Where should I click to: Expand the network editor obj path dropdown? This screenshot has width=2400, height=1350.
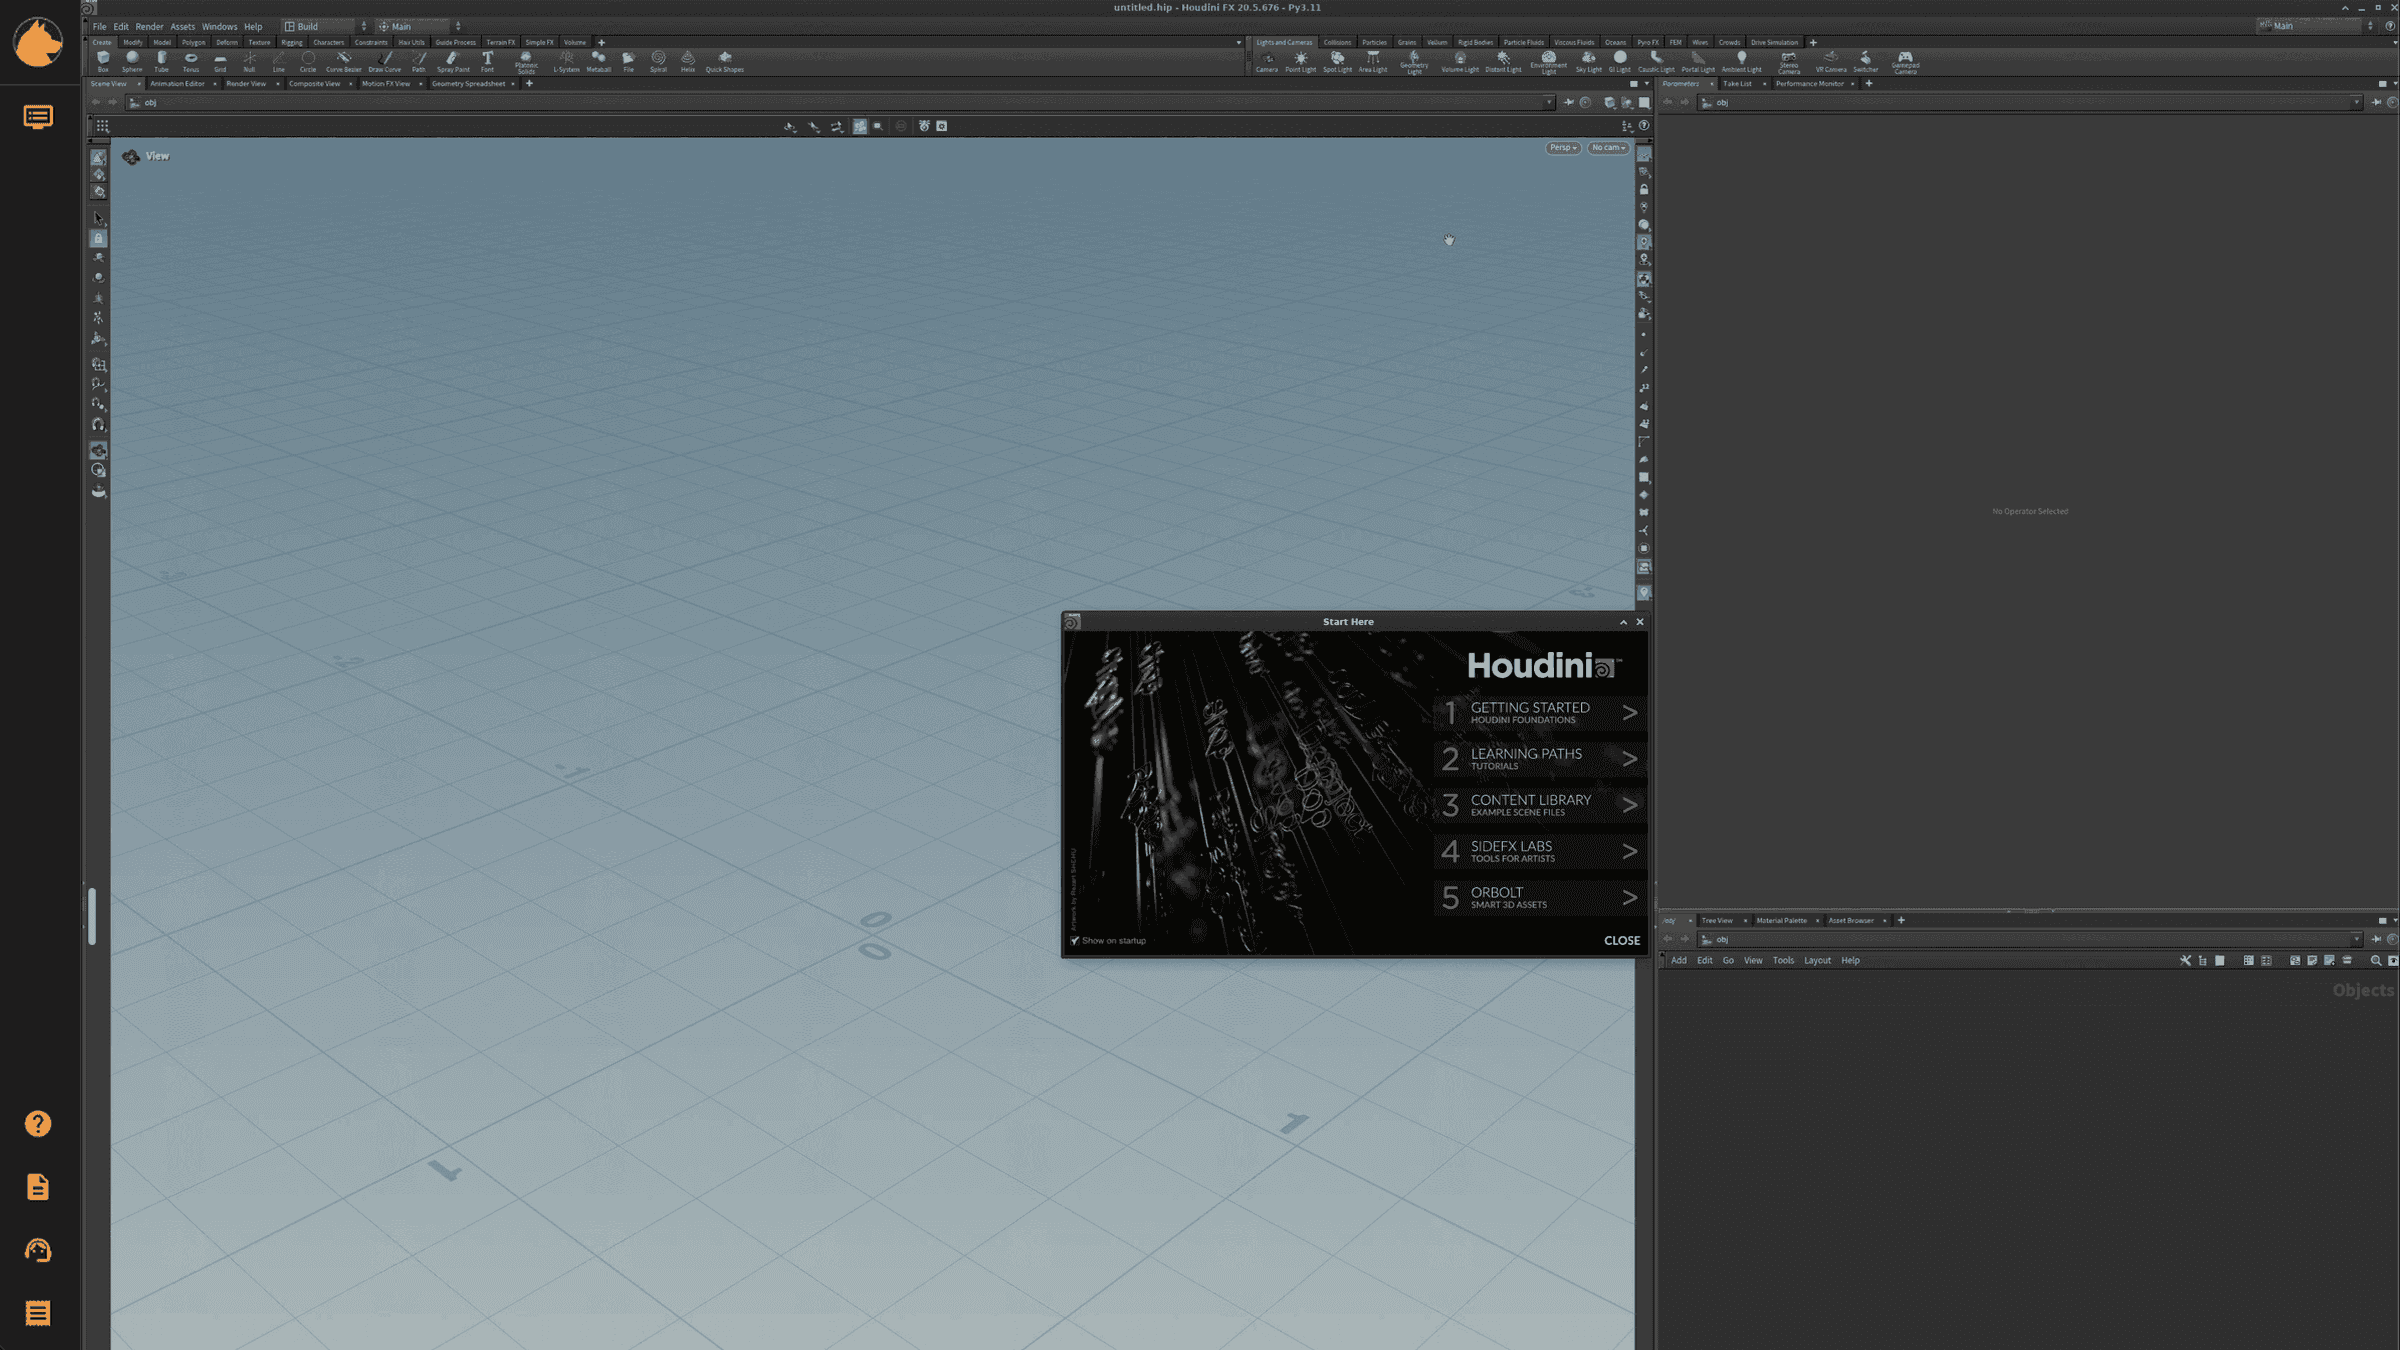point(2356,939)
